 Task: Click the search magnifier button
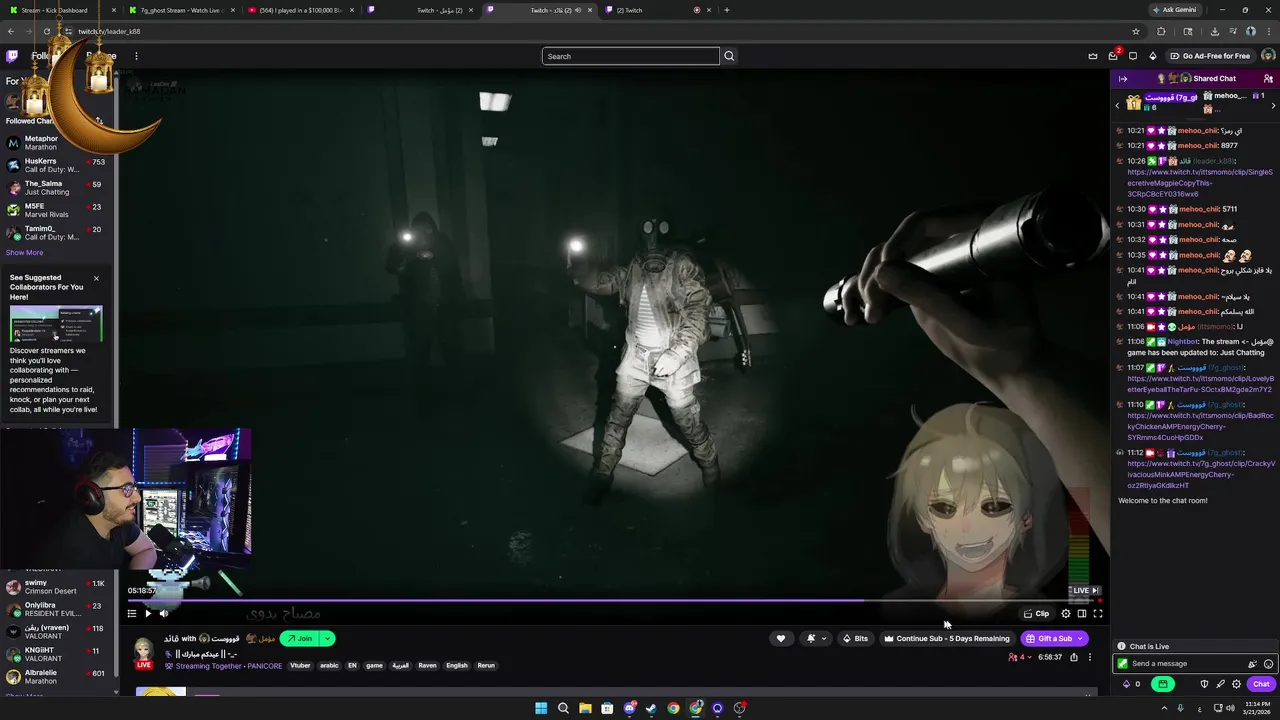coord(729,56)
